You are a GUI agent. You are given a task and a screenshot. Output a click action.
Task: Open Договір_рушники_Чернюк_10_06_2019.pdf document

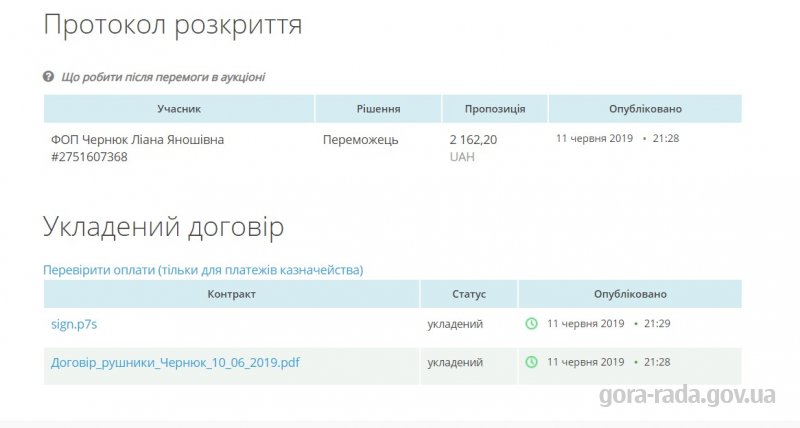(175, 363)
